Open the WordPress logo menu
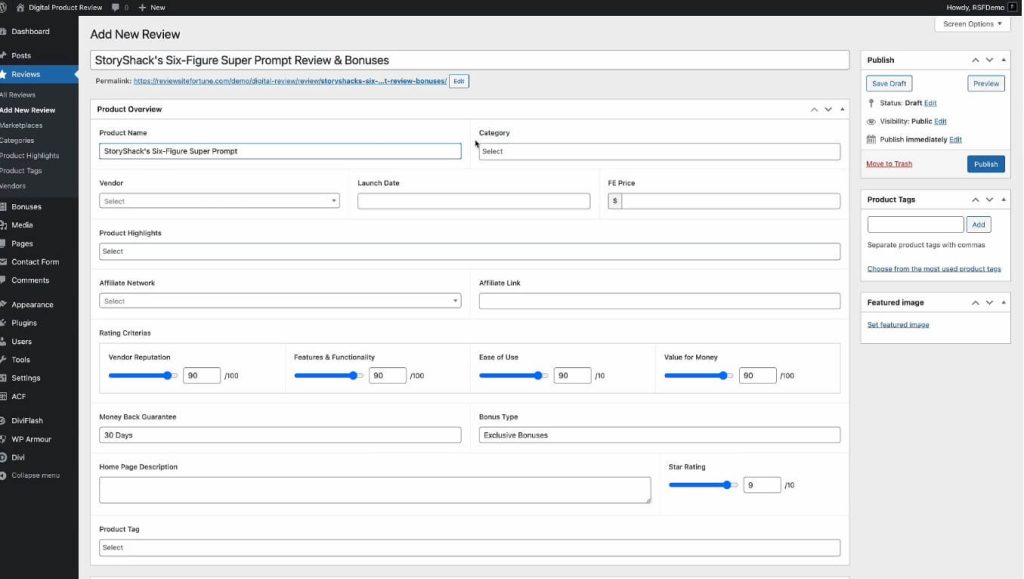The width and height of the screenshot is (1024, 579). pos(3,7)
